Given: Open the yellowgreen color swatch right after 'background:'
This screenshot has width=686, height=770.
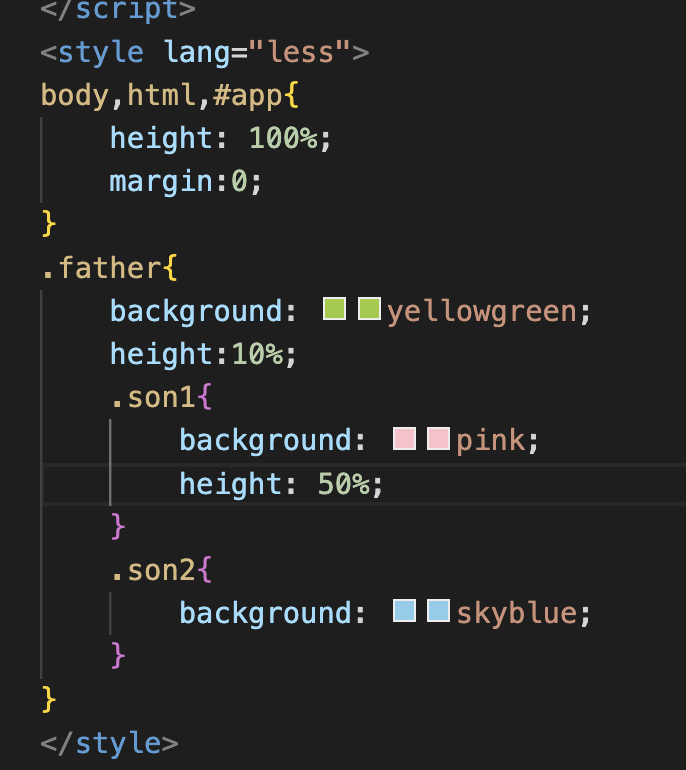Looking at the screenshot, I should [x=334, y=309].
